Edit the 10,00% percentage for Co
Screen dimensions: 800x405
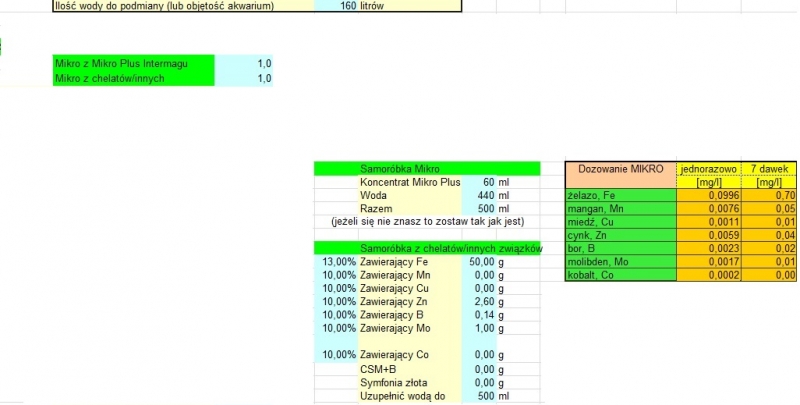pyautogui.click(x=337, y=355)
